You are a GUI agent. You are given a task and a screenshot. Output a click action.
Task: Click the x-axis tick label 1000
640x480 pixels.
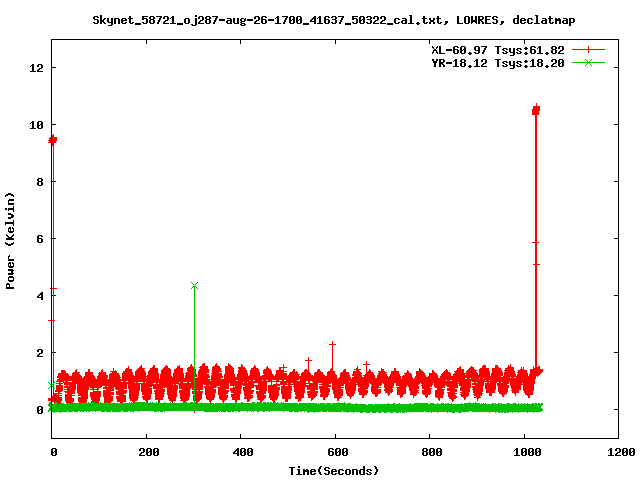point(527,452)
